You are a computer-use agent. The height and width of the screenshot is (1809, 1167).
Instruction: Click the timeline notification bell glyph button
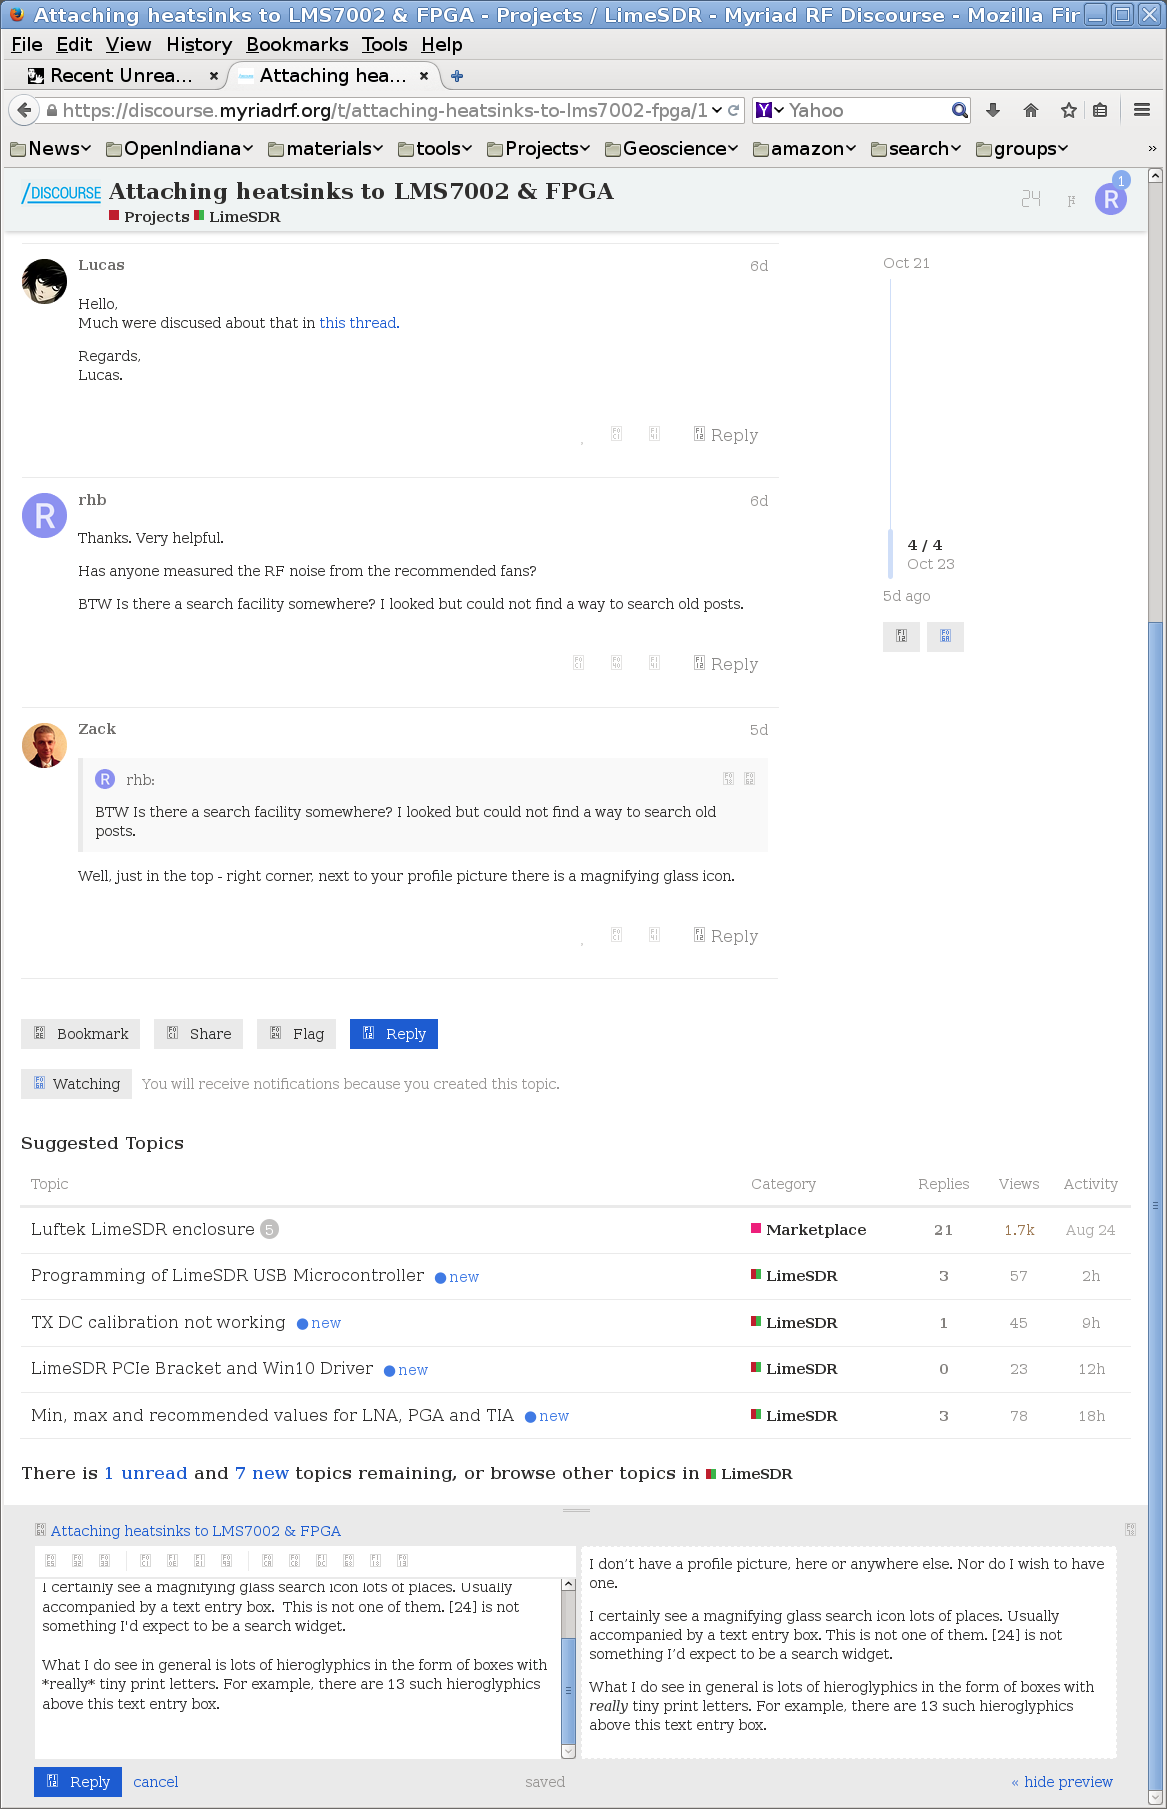(945, 636)
